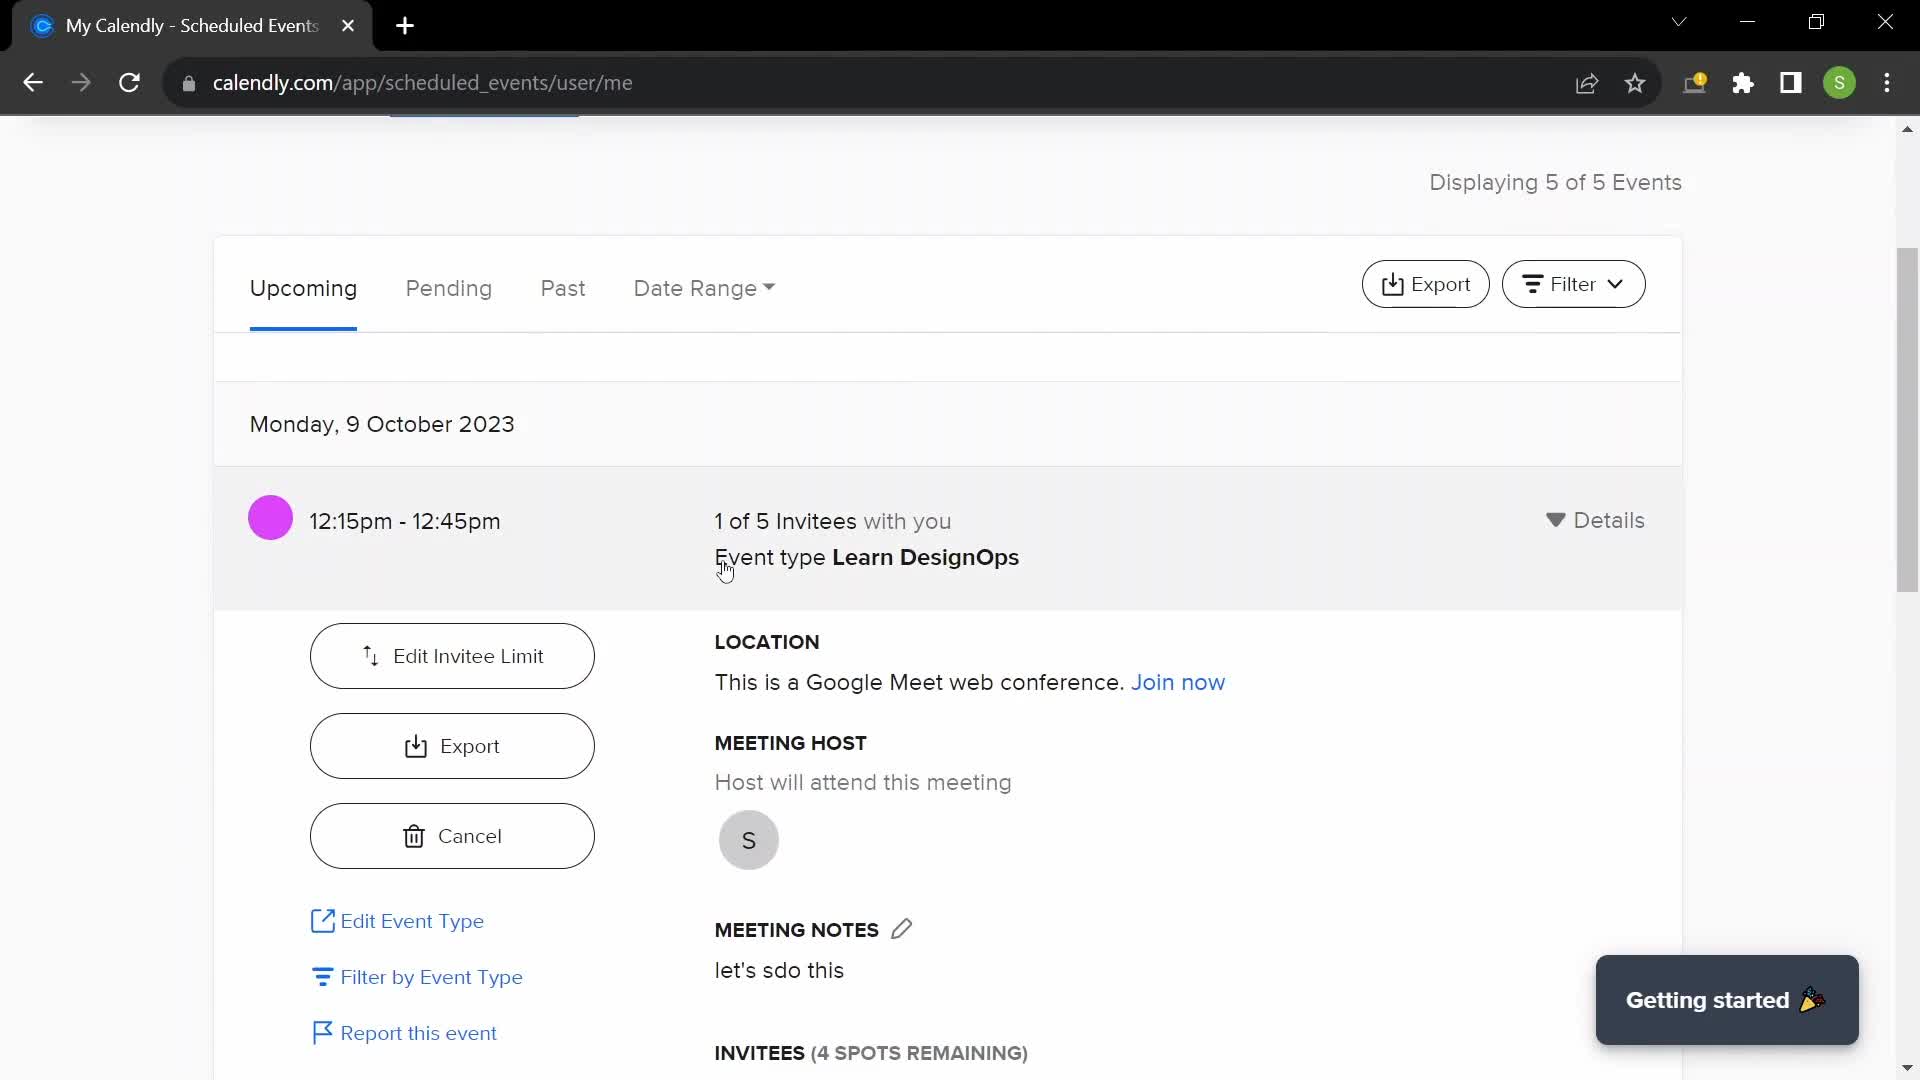The height and width of the screenshot is (1080, 1920).
Task: Join the Google Meet via Join now
Action: click(x=1177, y=682)
